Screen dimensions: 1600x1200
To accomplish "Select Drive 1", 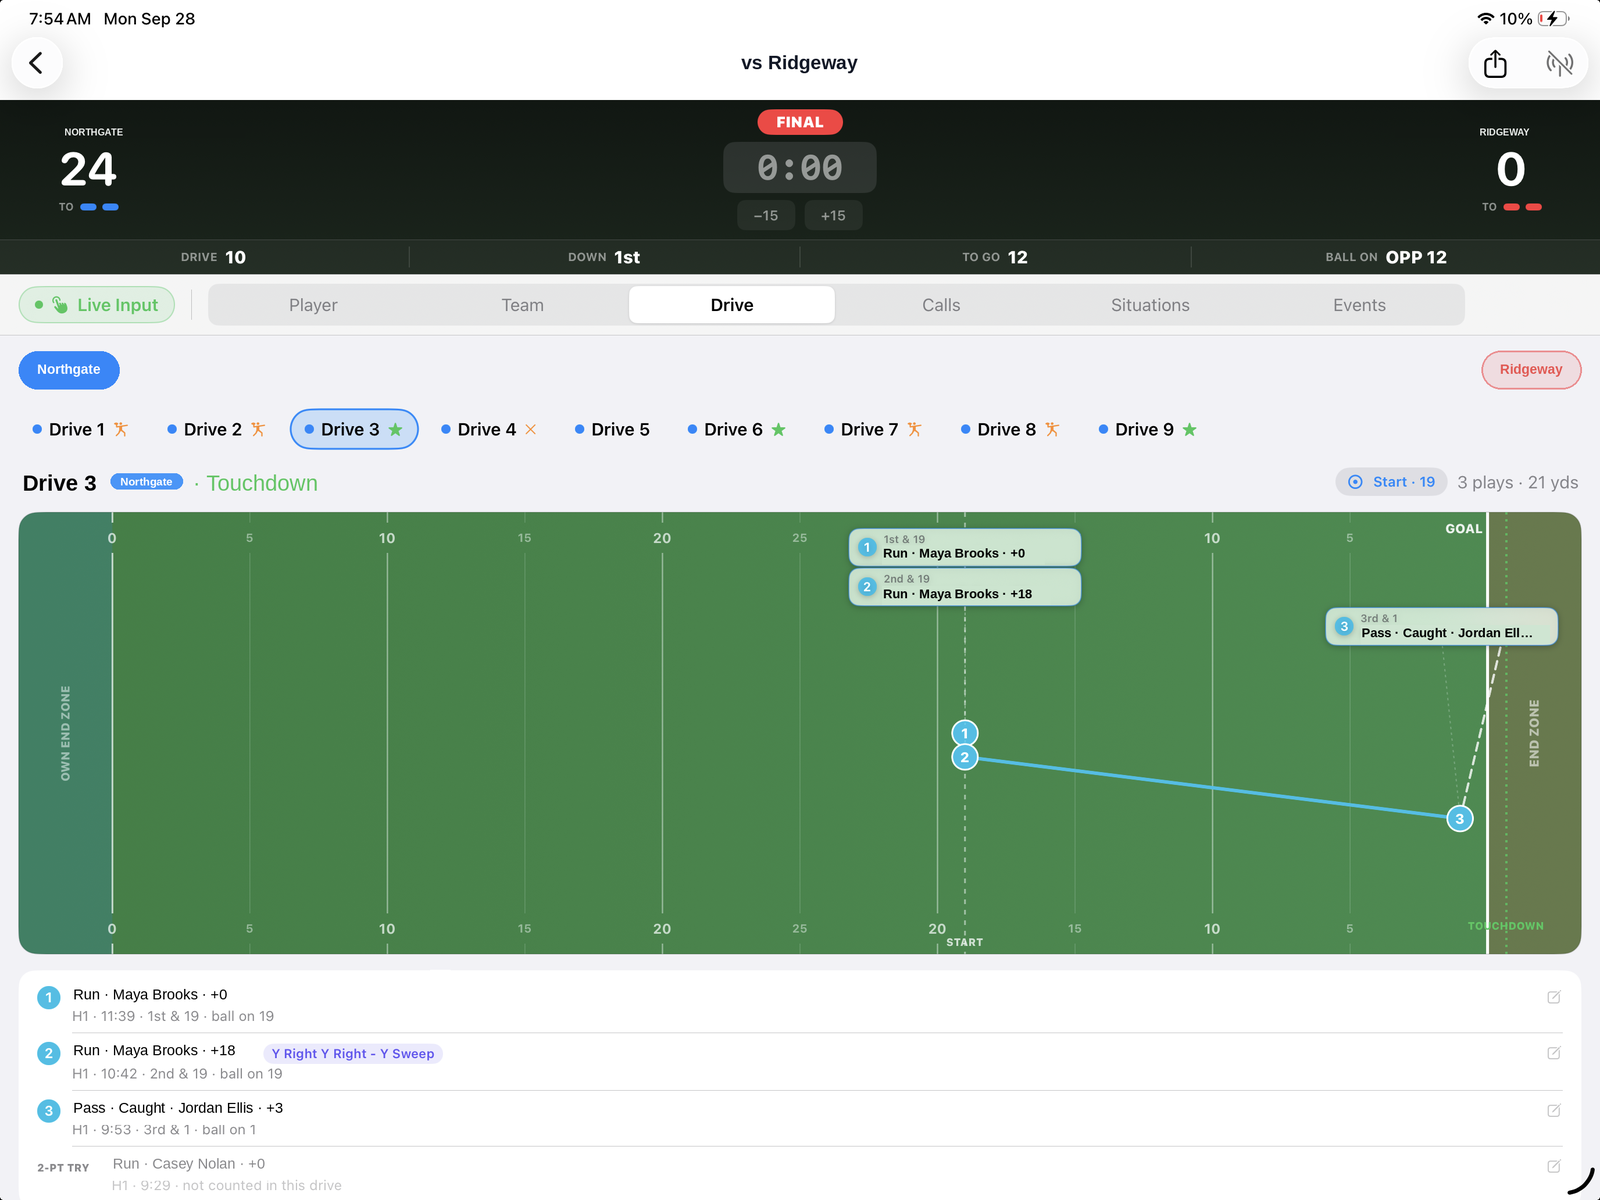I will click(x=80, y=429).
